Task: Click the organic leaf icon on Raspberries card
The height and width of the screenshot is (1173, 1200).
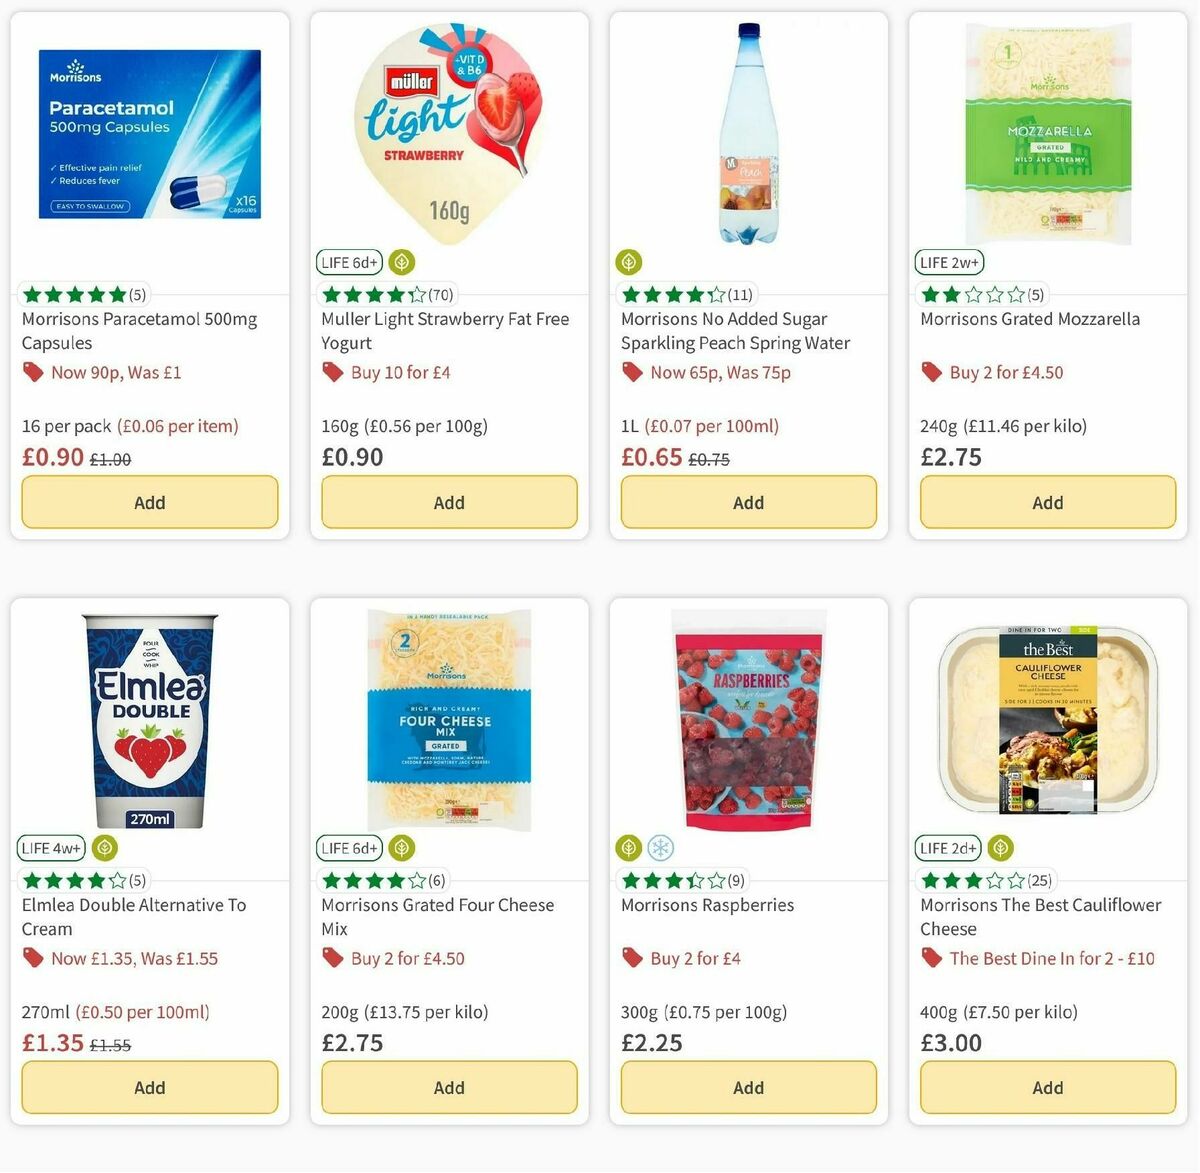Action: pyautogui.click(x=628, y=847)
